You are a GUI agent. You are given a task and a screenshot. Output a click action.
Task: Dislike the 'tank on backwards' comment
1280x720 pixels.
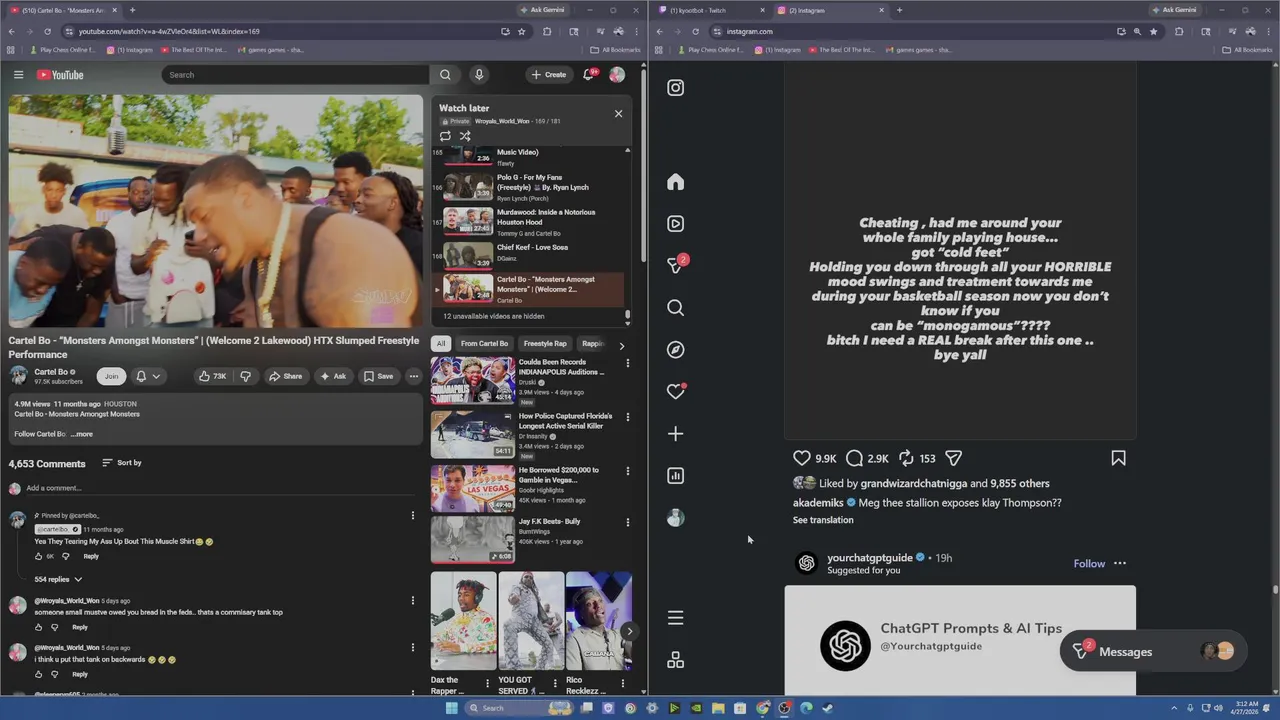(x=55, y=674)
